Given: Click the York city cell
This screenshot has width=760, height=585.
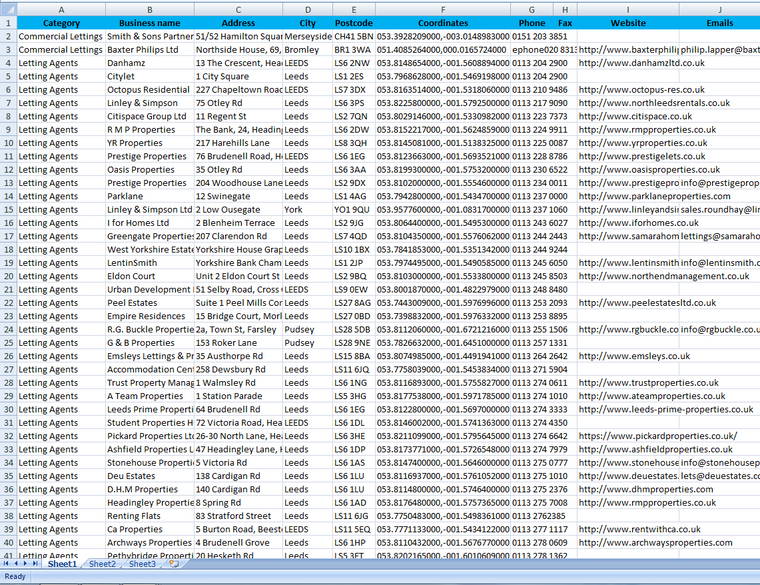Looking at the screenshot, I should pos(308,209).
